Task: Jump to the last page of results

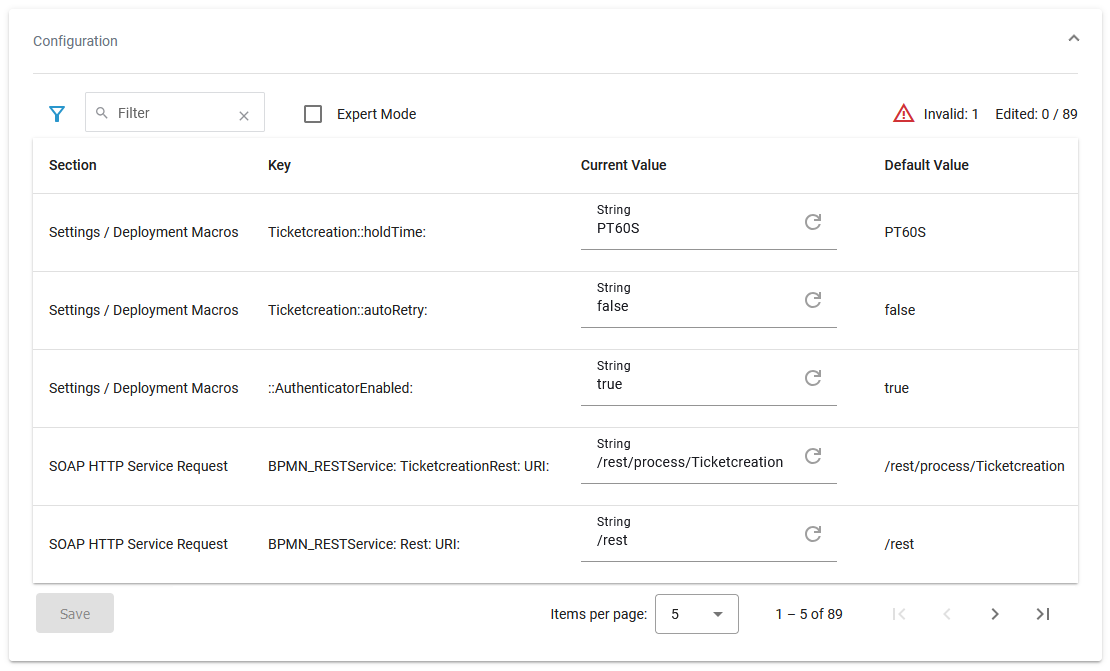Action: coord(1042,614)
